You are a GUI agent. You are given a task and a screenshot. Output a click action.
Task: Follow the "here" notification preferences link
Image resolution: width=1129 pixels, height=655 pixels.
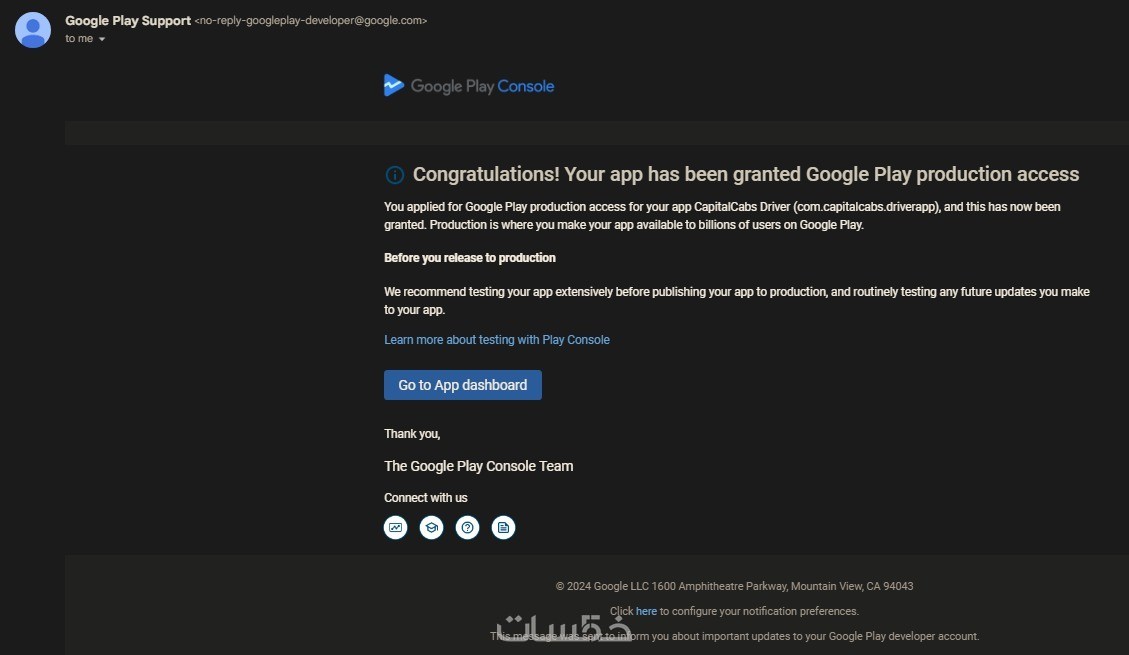pos(646,611)
